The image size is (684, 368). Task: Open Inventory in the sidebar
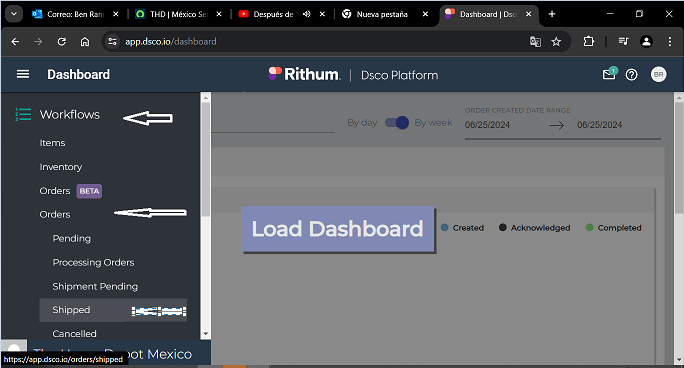point(61,167)
